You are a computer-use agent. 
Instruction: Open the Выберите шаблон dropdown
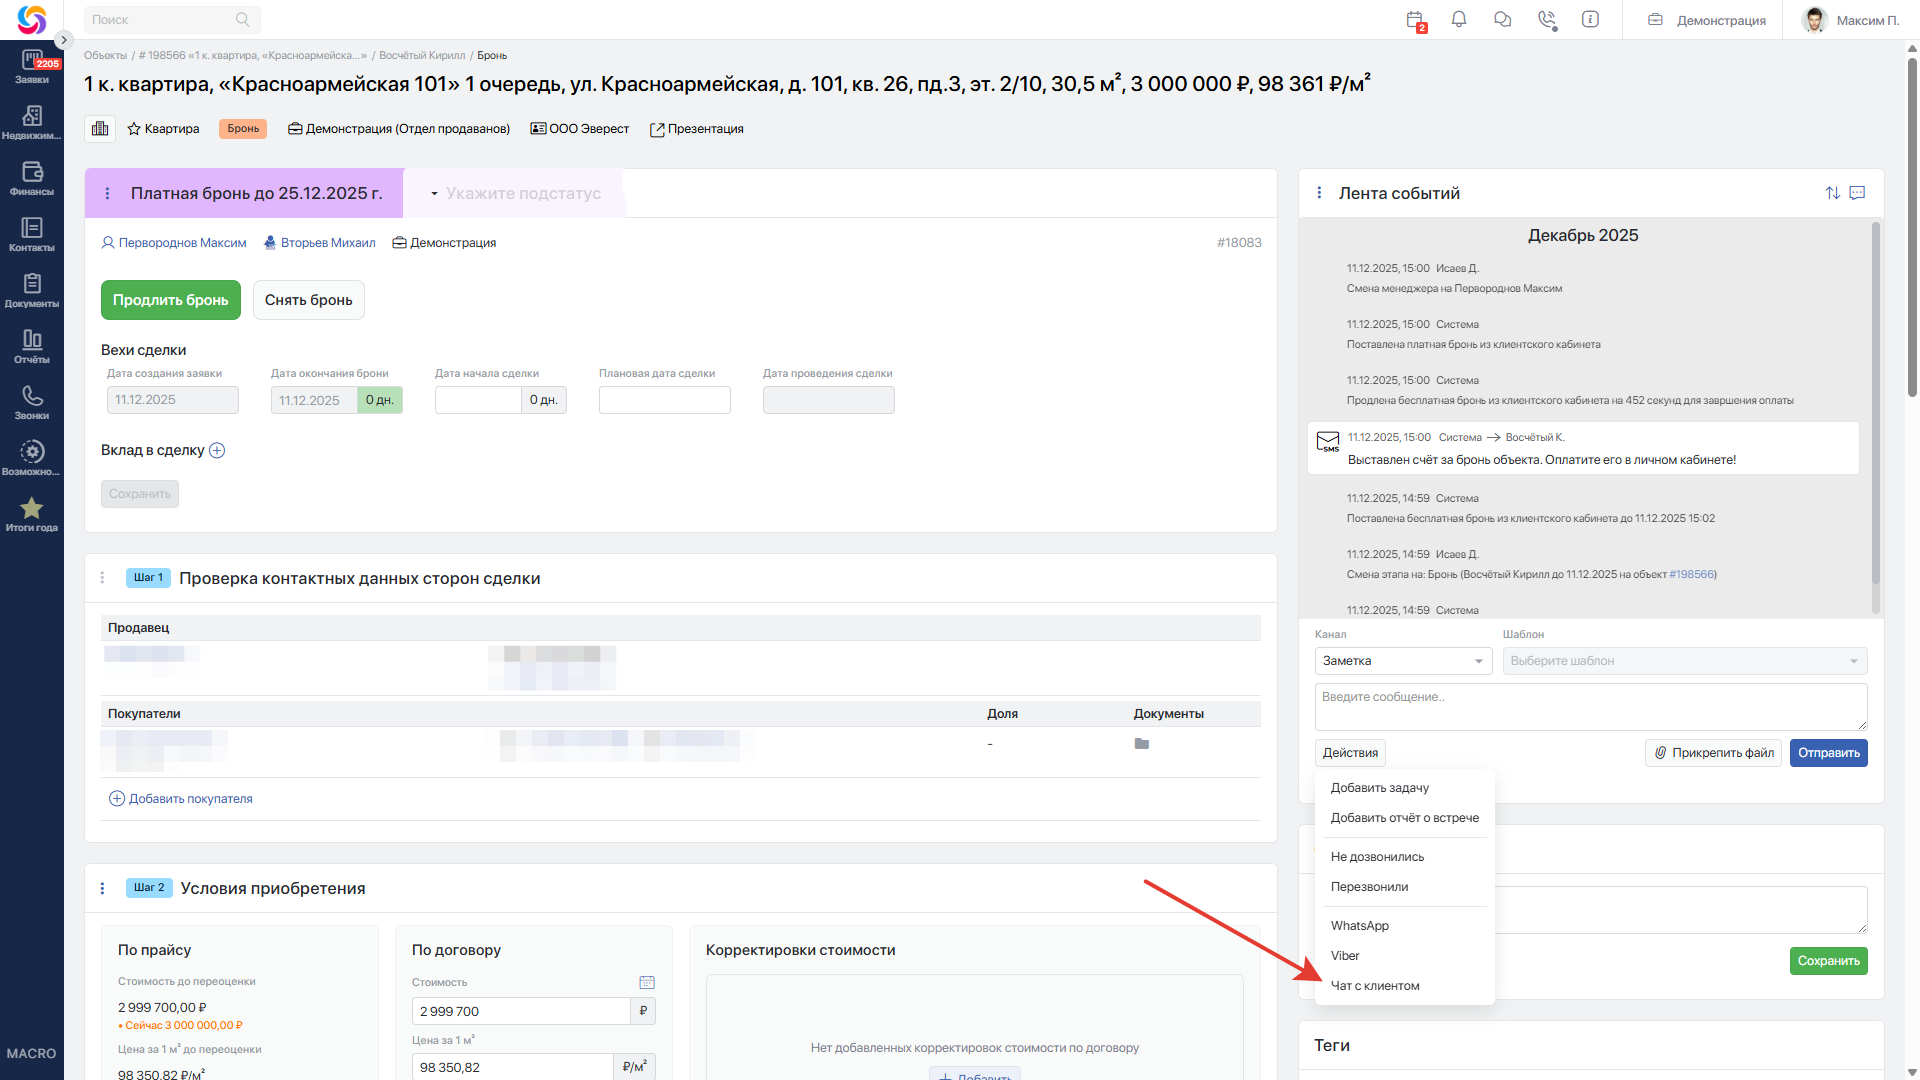[1684, 661]
